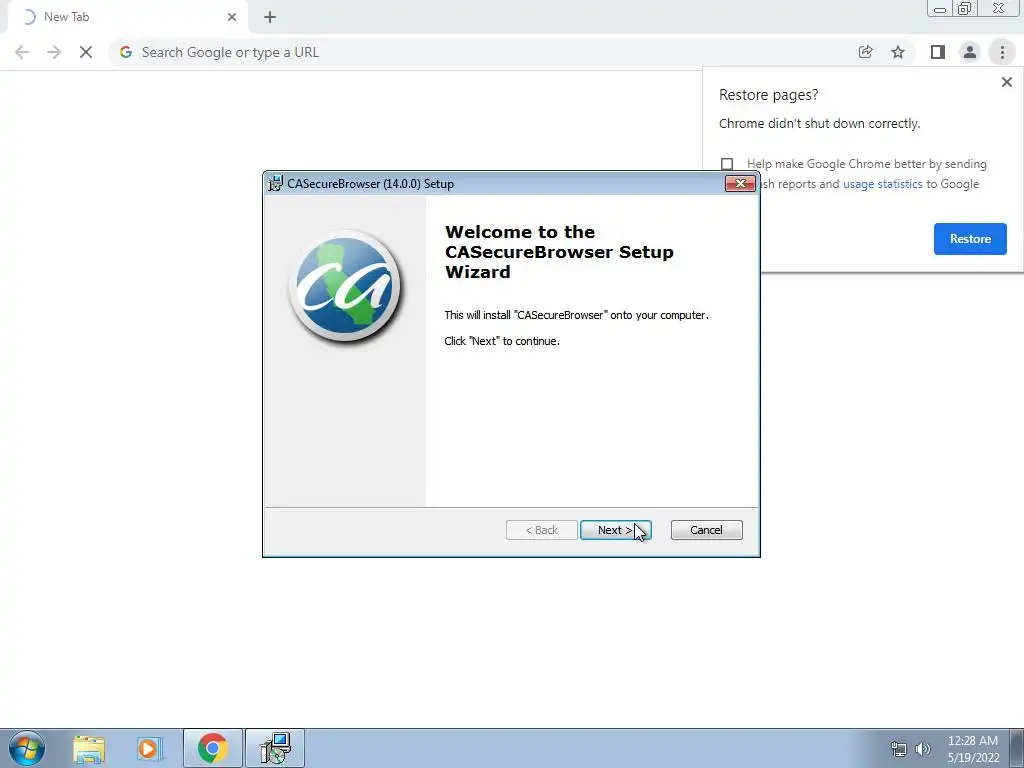Switch to Chrome in taskbar
The width and height of the screenshot is (1024, 768).
[x=212, y=748]
